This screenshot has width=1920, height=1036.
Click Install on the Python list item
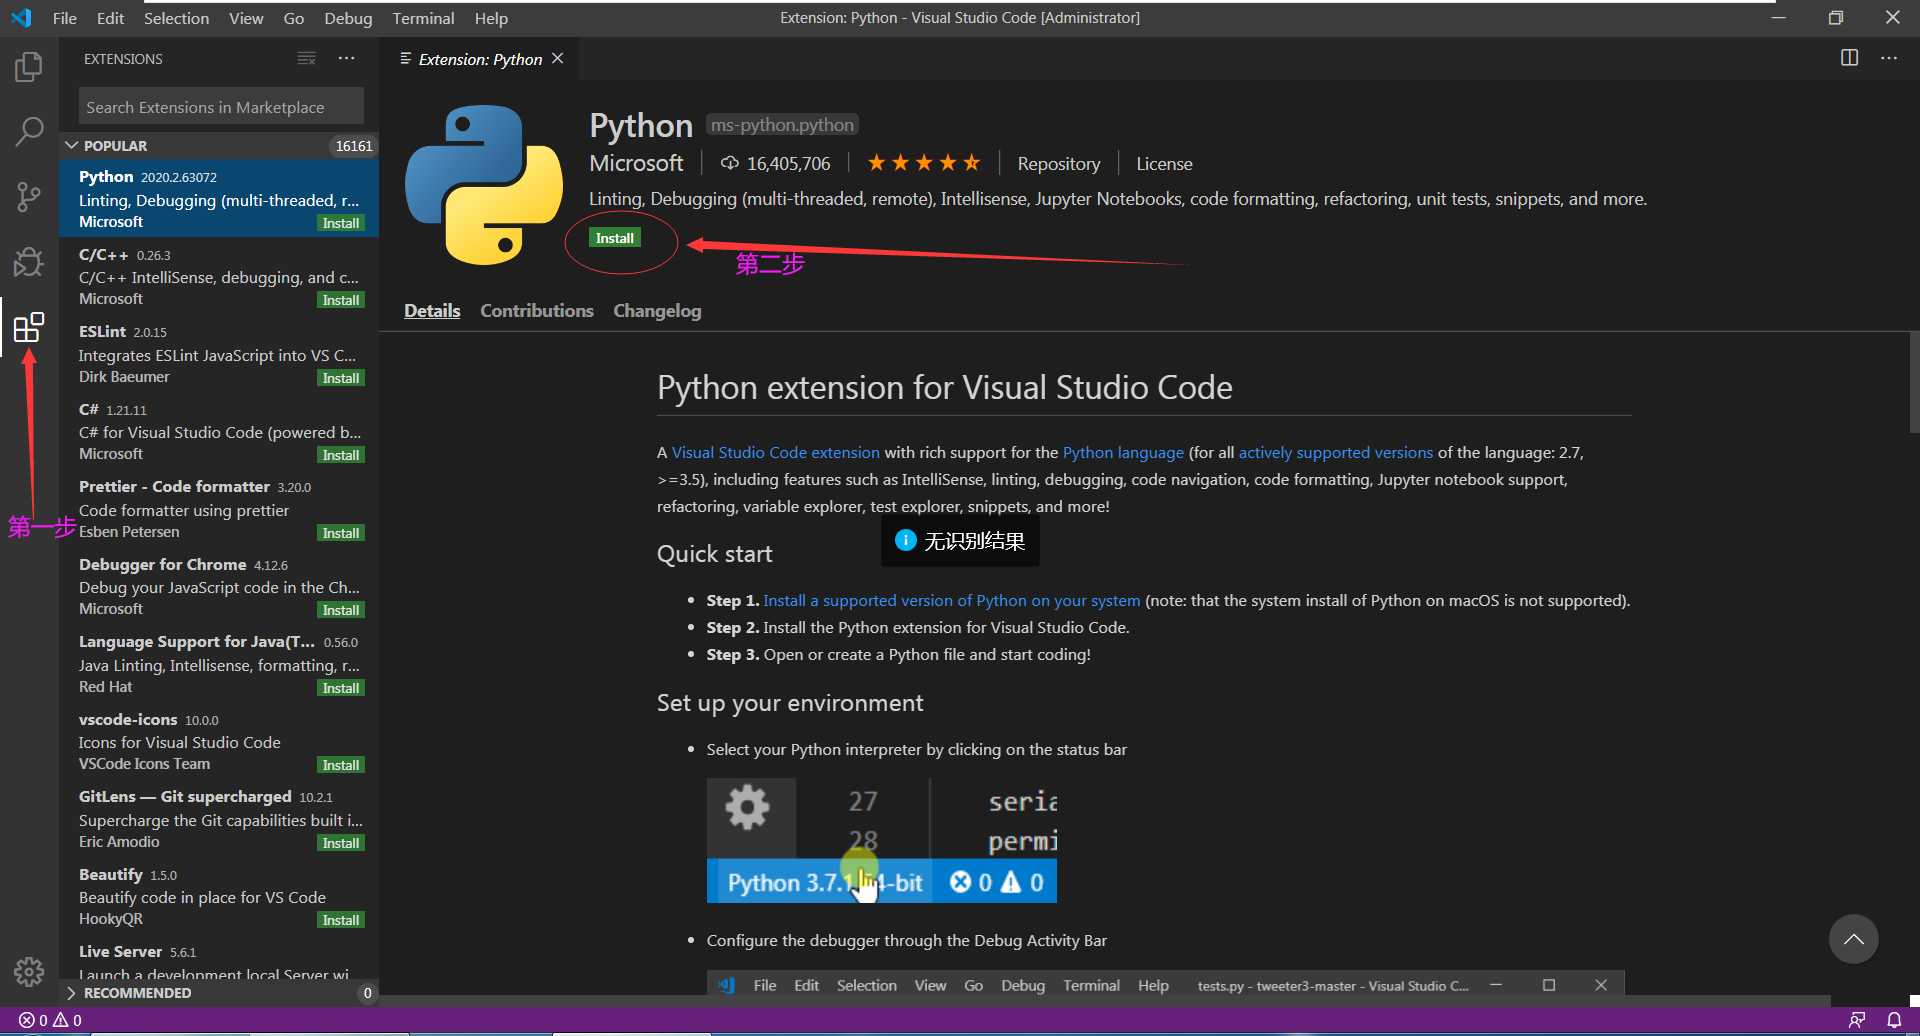(341, 223)
